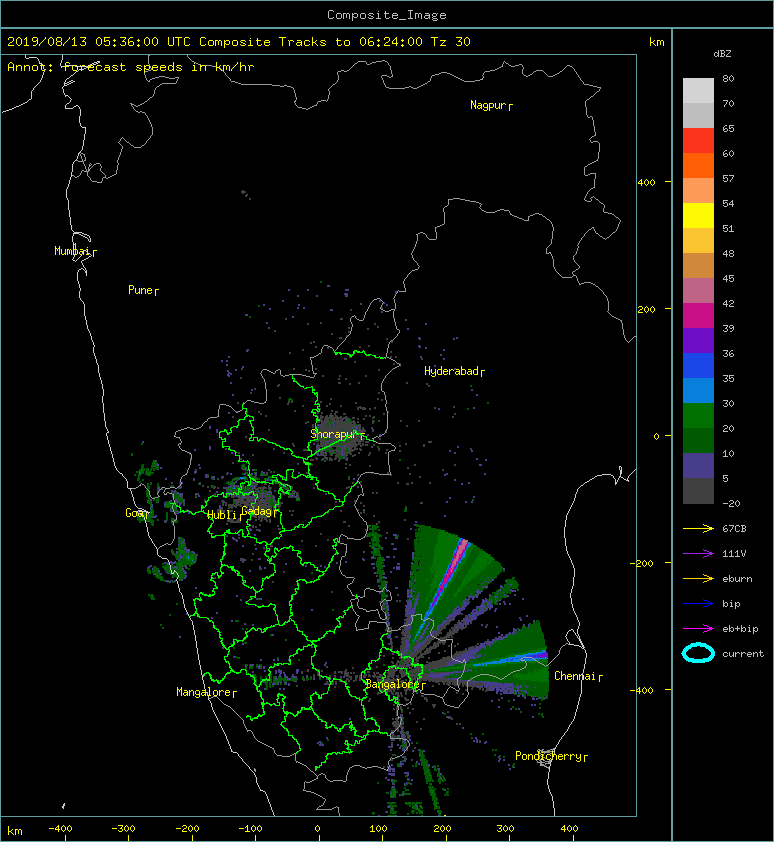Viewport: 774px width, 842px height.
Task: Choose the light orange swatch below 57
Action: click(x=698, y=191)
